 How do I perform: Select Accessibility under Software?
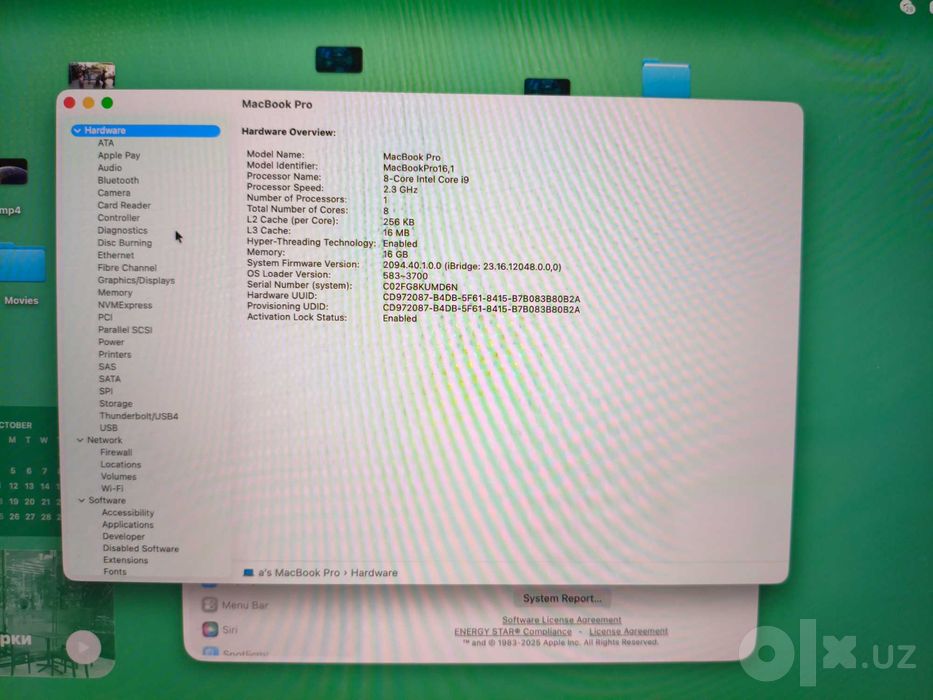pyautogui.click(x=128, y=512)
